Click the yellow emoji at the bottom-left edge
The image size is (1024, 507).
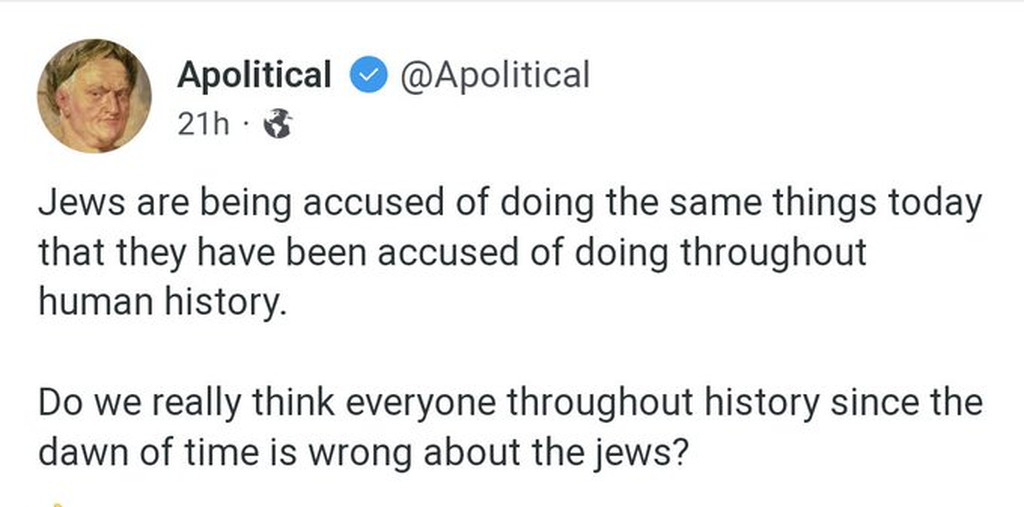58,503
